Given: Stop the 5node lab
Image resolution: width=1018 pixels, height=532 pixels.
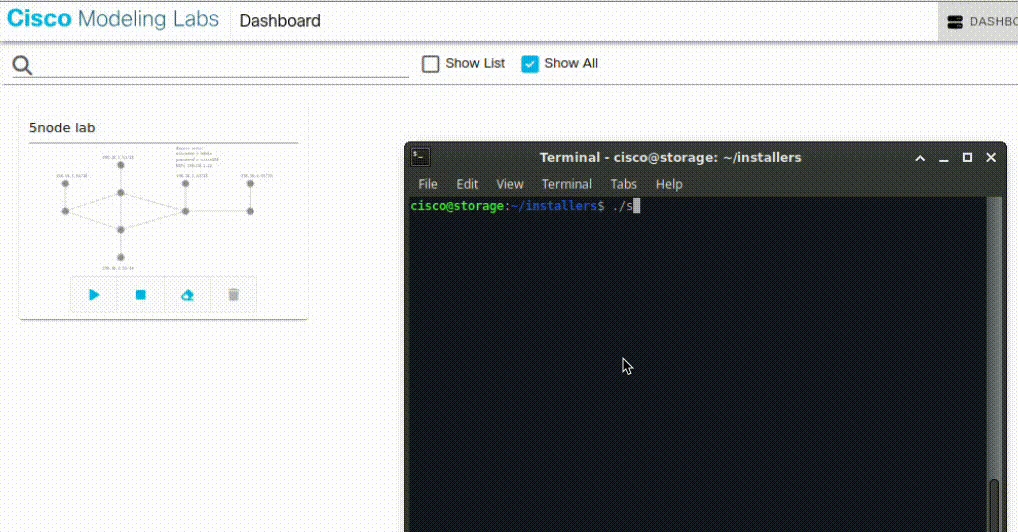Looking at the screenshot, I should coord(140,295).
